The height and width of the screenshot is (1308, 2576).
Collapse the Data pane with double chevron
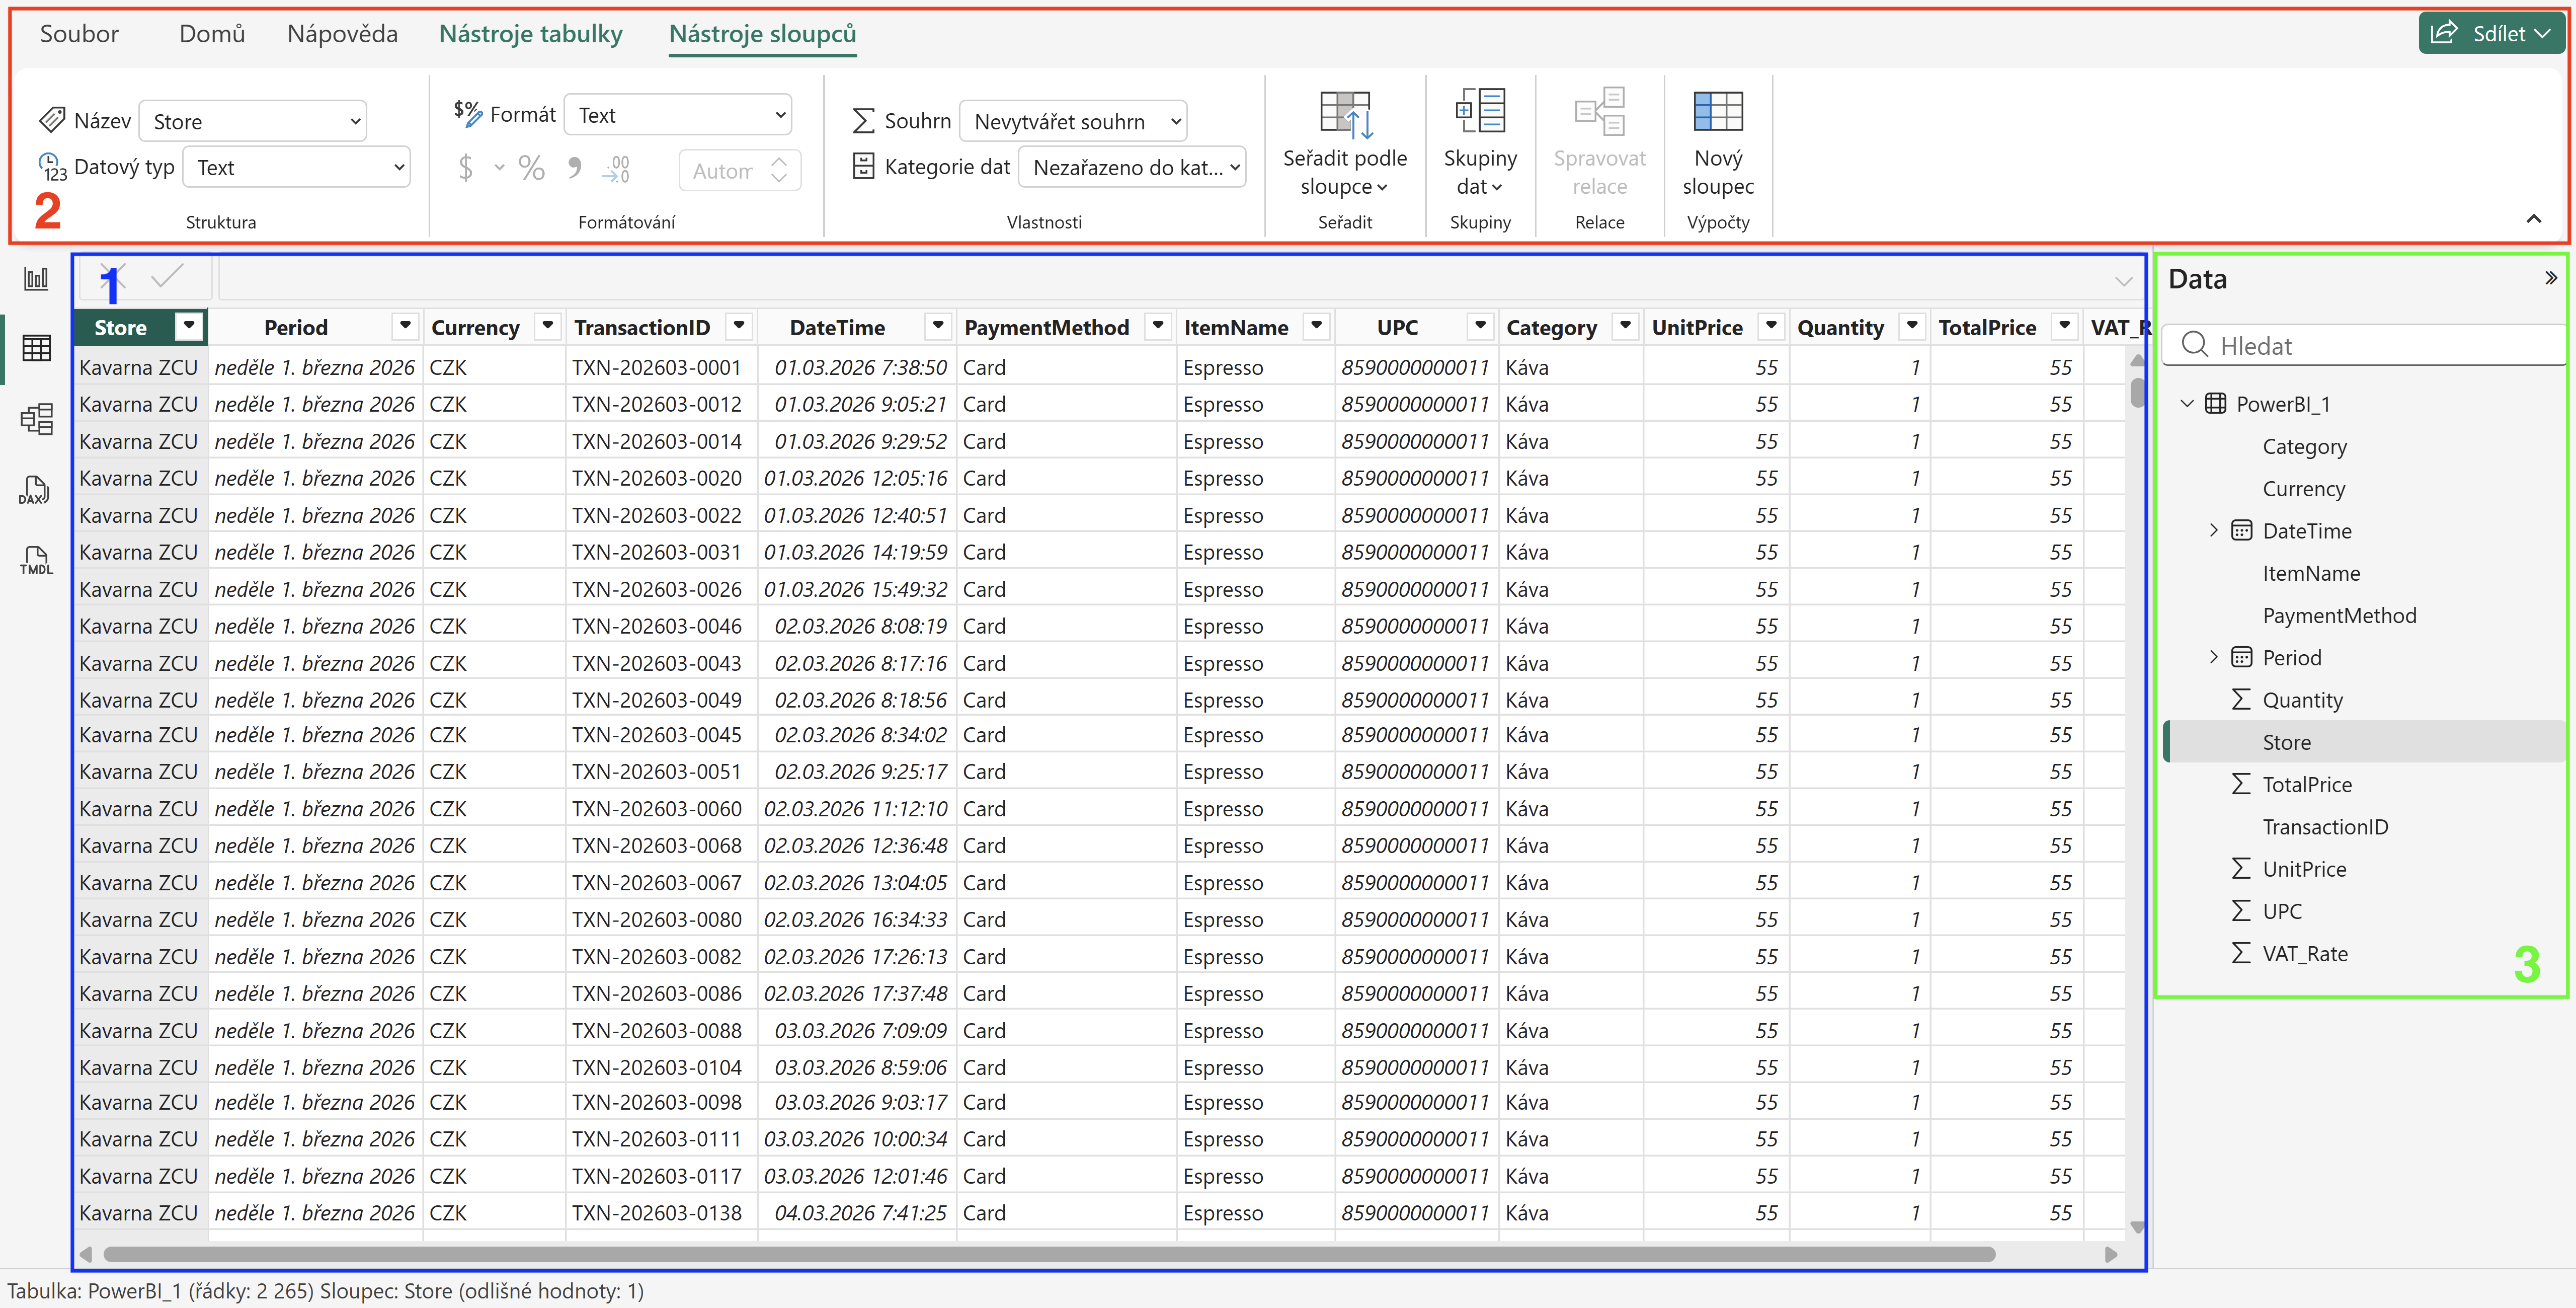[x=2550, y=278]
